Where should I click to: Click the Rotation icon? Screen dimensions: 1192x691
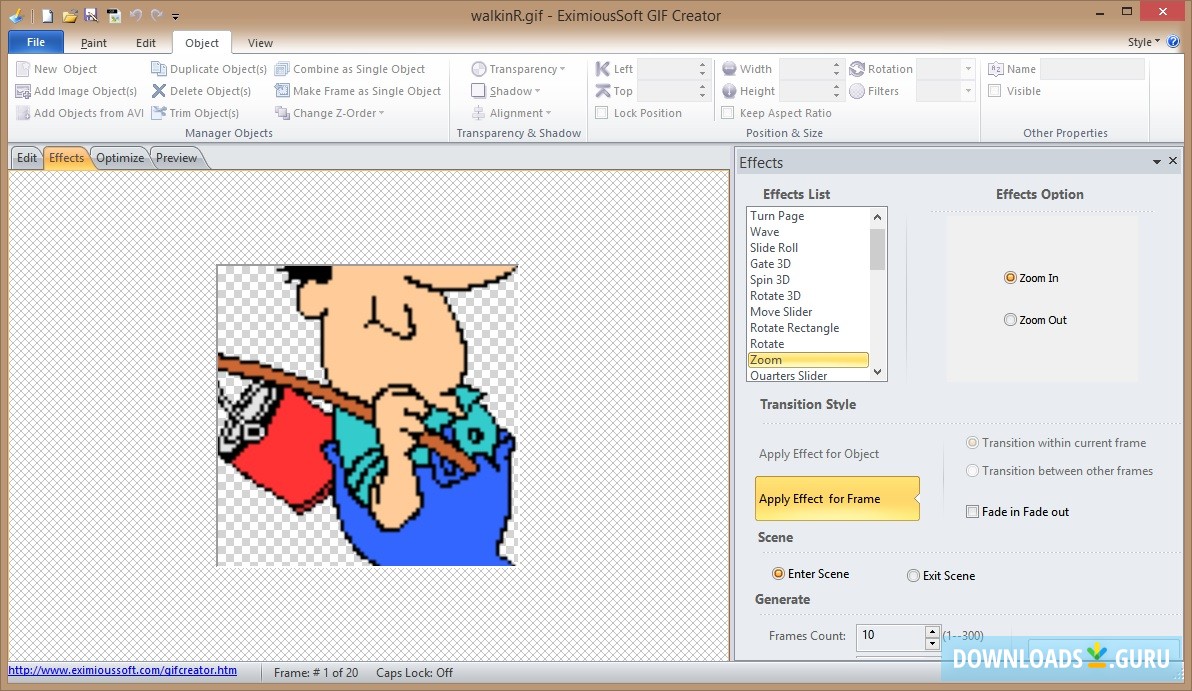click(857, 69)
